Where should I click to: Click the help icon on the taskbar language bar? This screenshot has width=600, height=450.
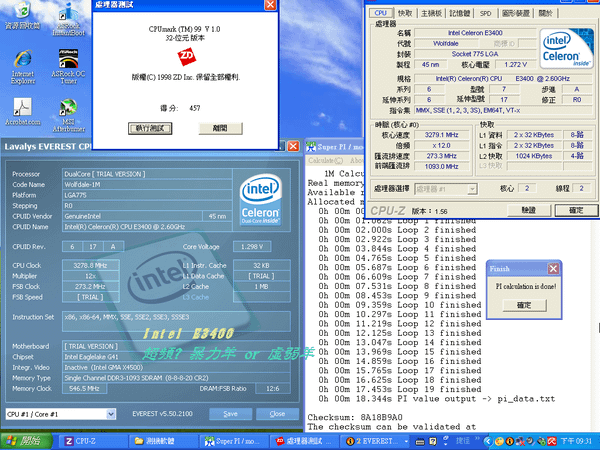coord(432,442)
